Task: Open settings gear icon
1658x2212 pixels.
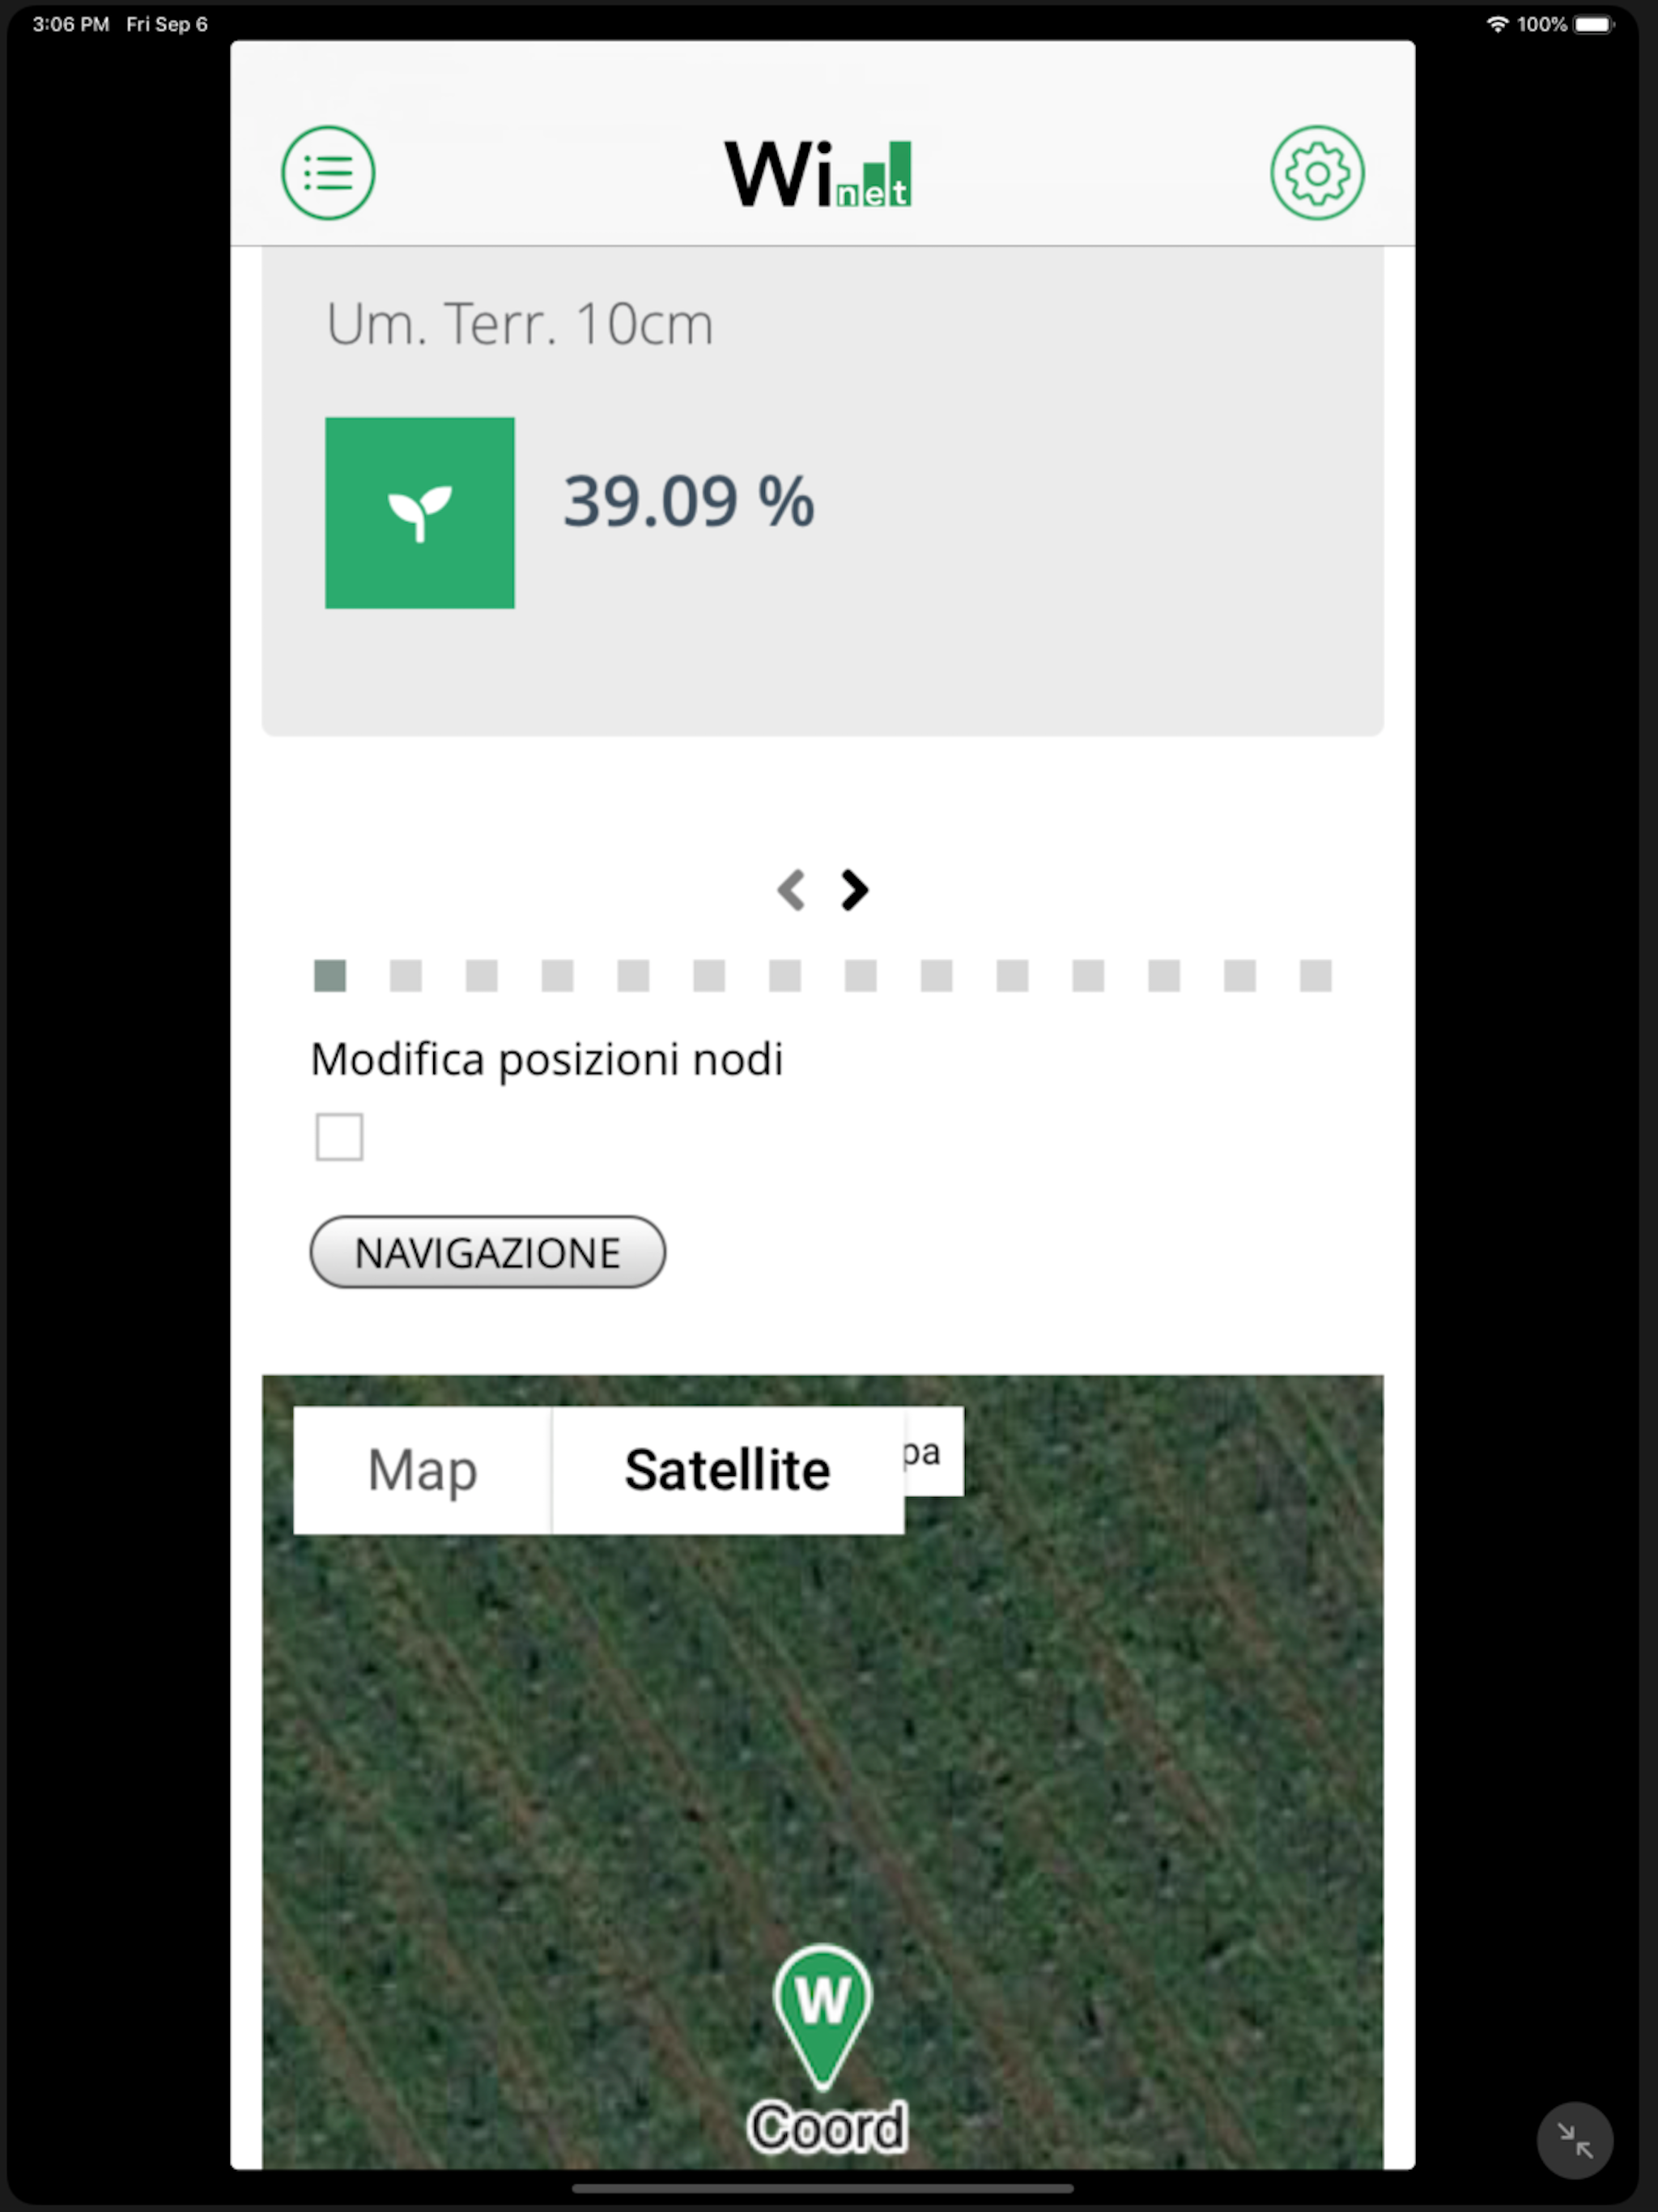Action: coord(1317,173)
